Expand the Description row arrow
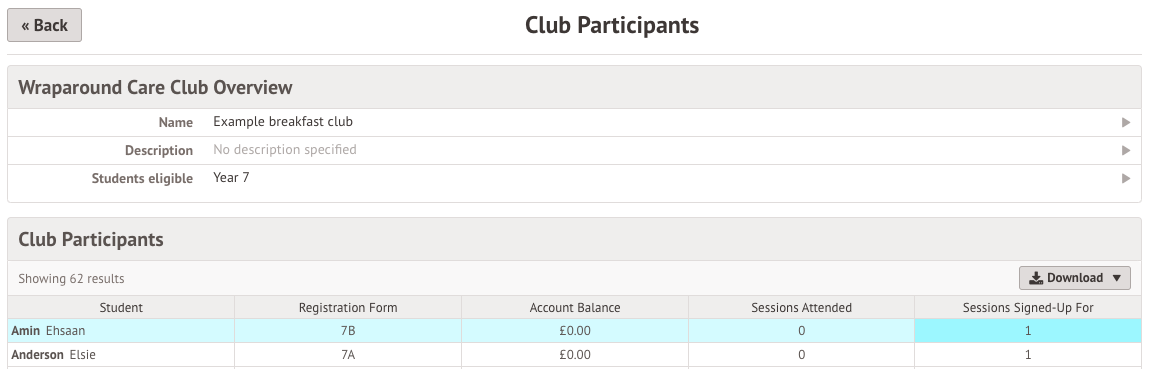Screen dimensions: 1151x369 [1125, 150]
